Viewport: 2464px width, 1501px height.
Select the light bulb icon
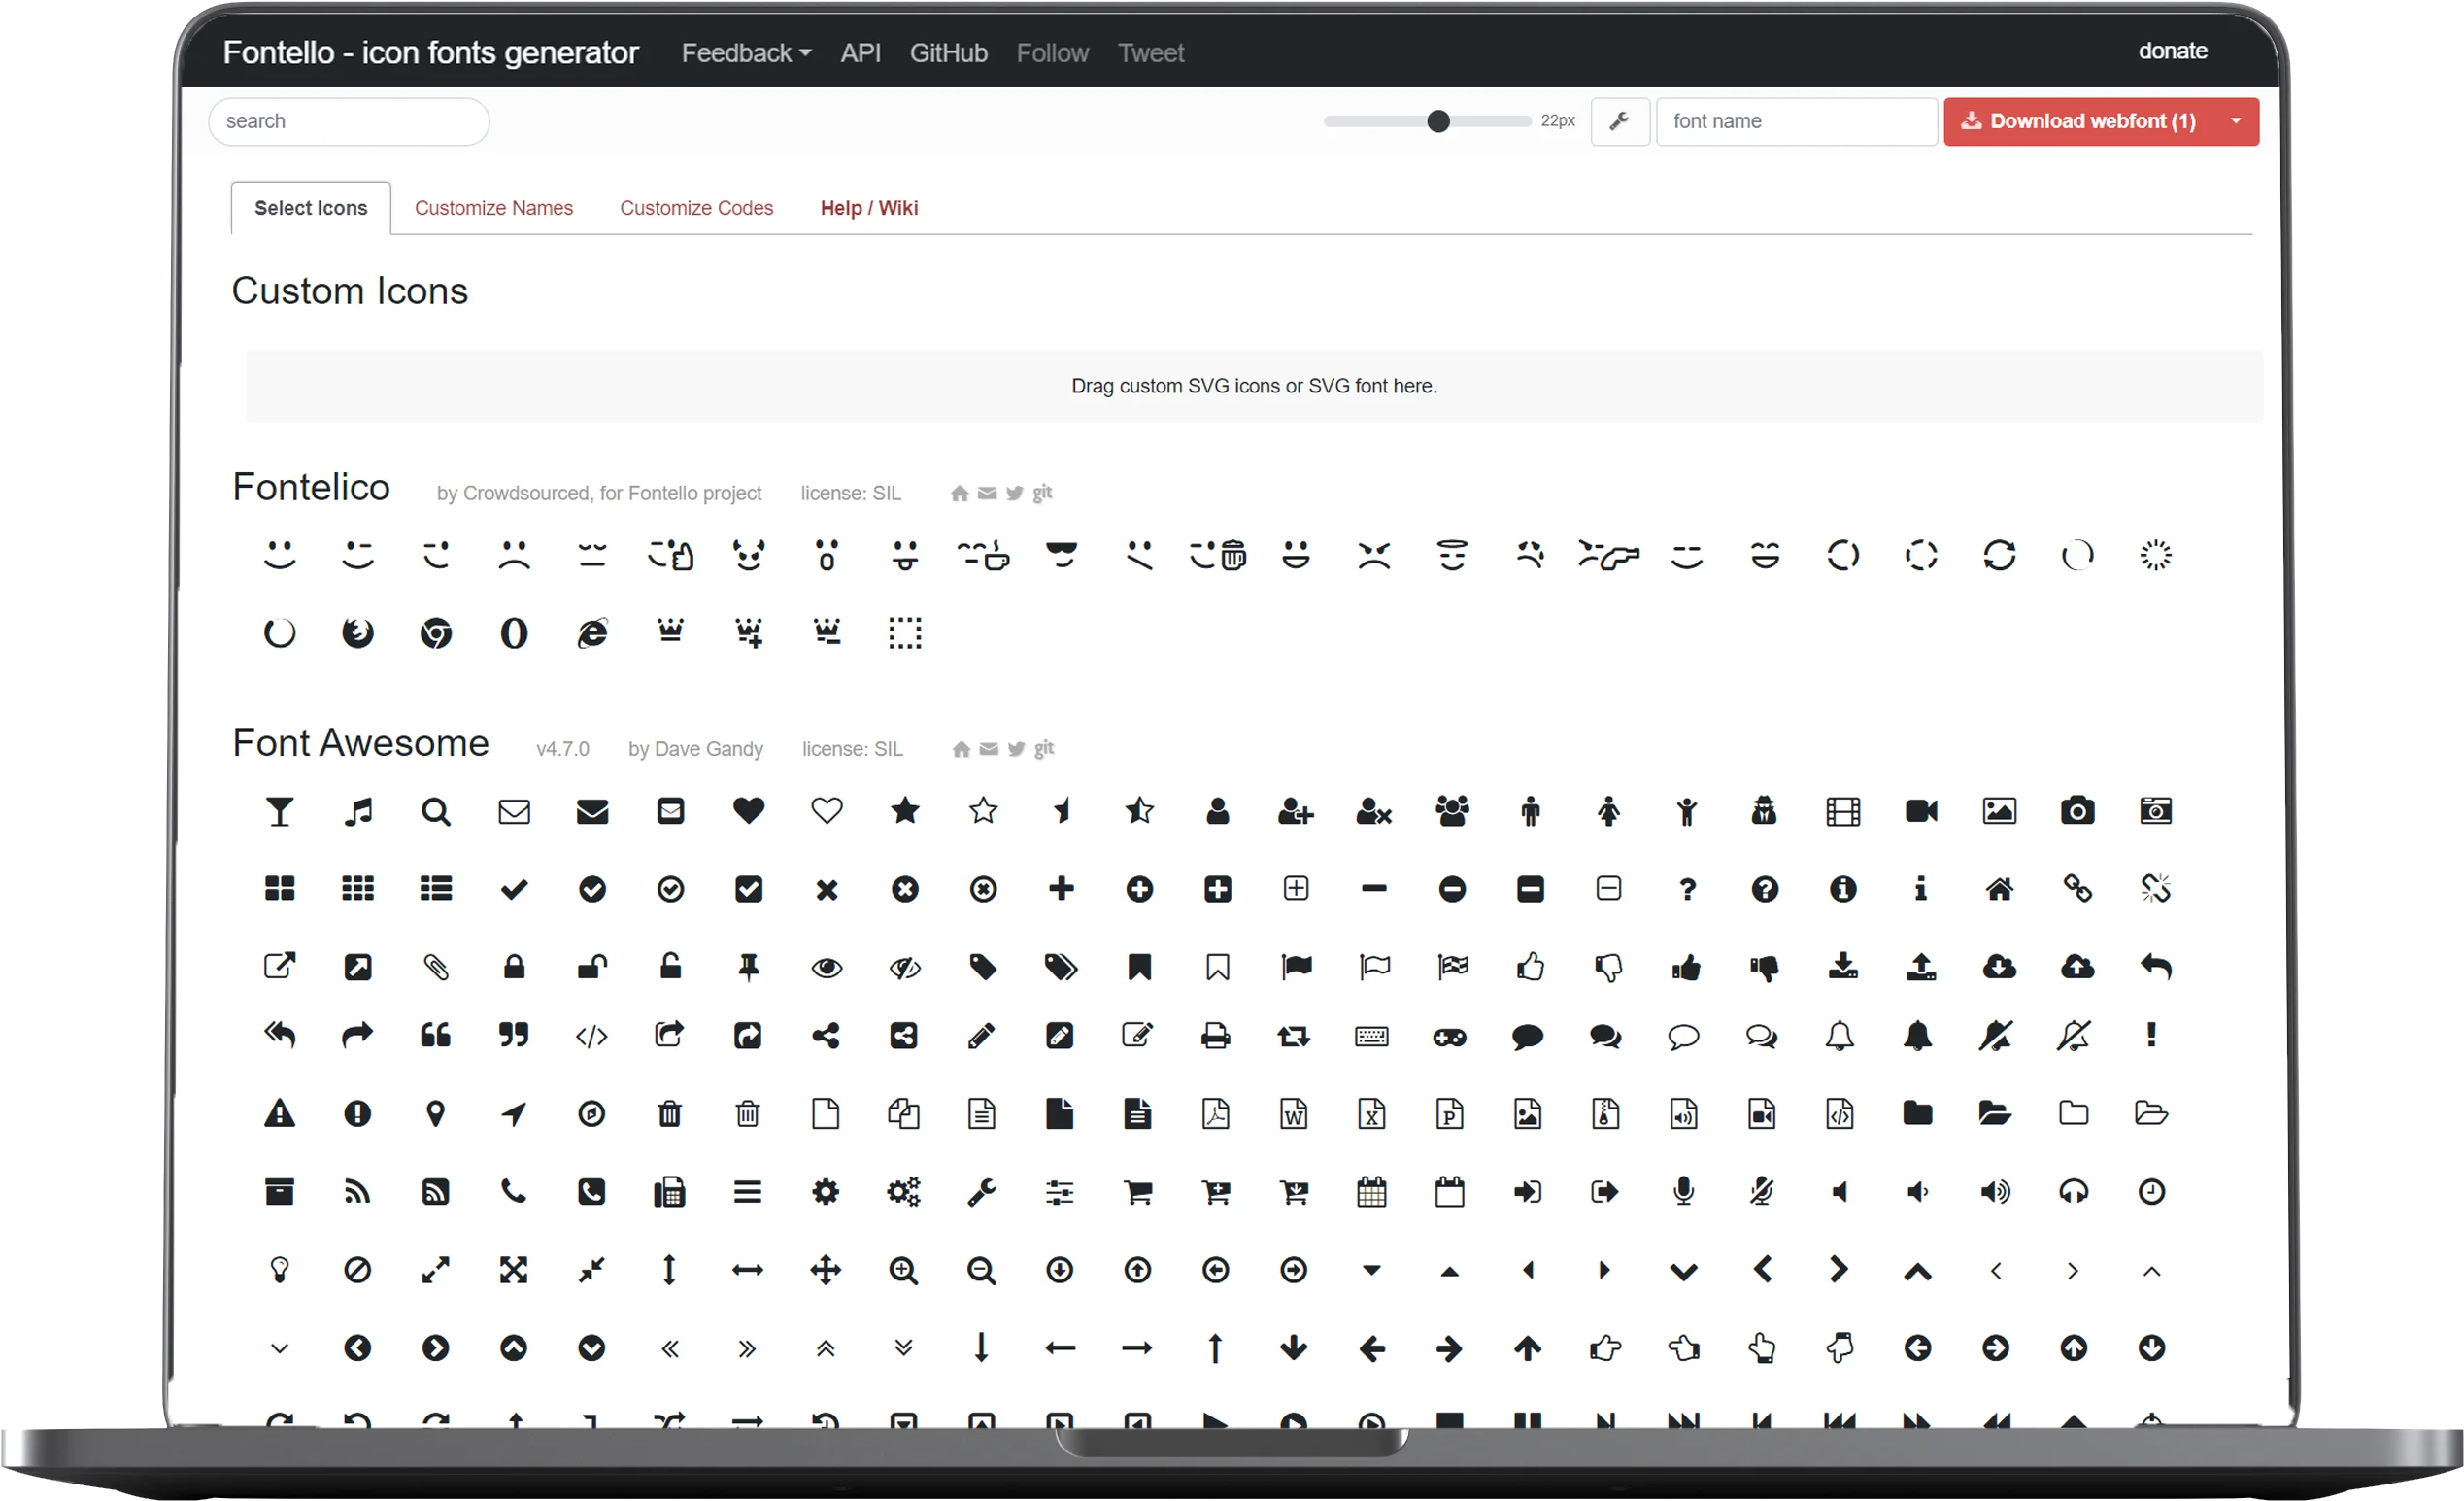(x=280, y=1270)
